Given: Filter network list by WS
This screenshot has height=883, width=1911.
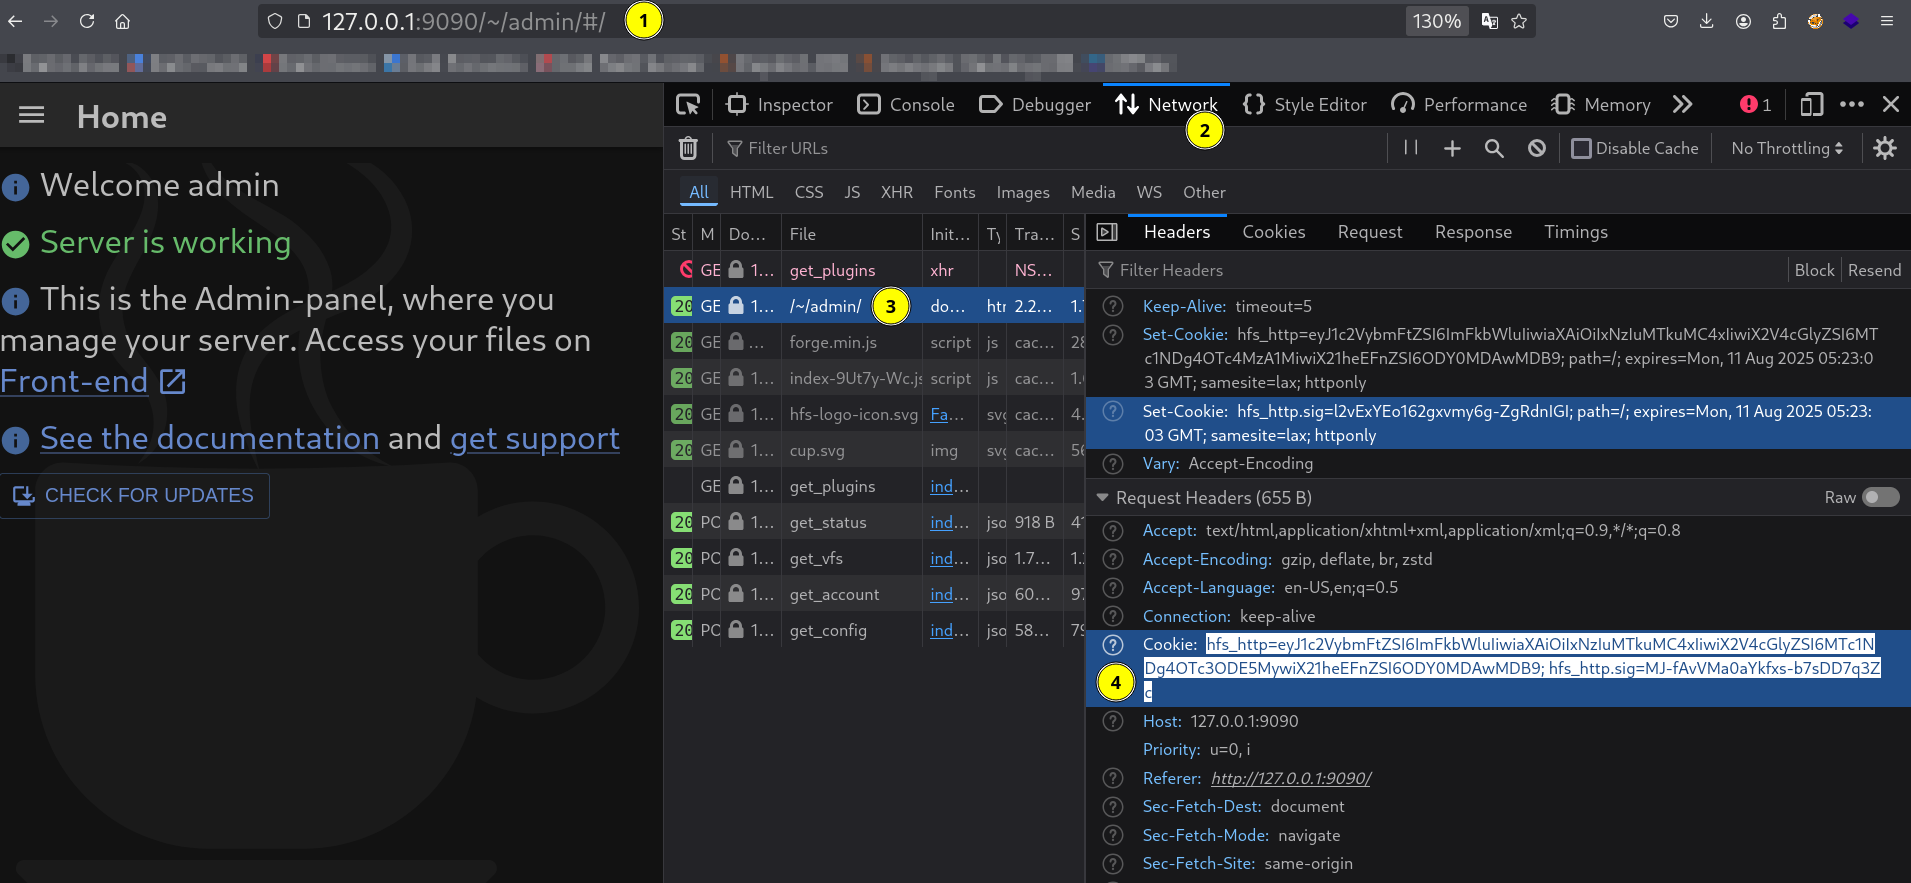Looking at the screenshot, I should point(1149,192).
